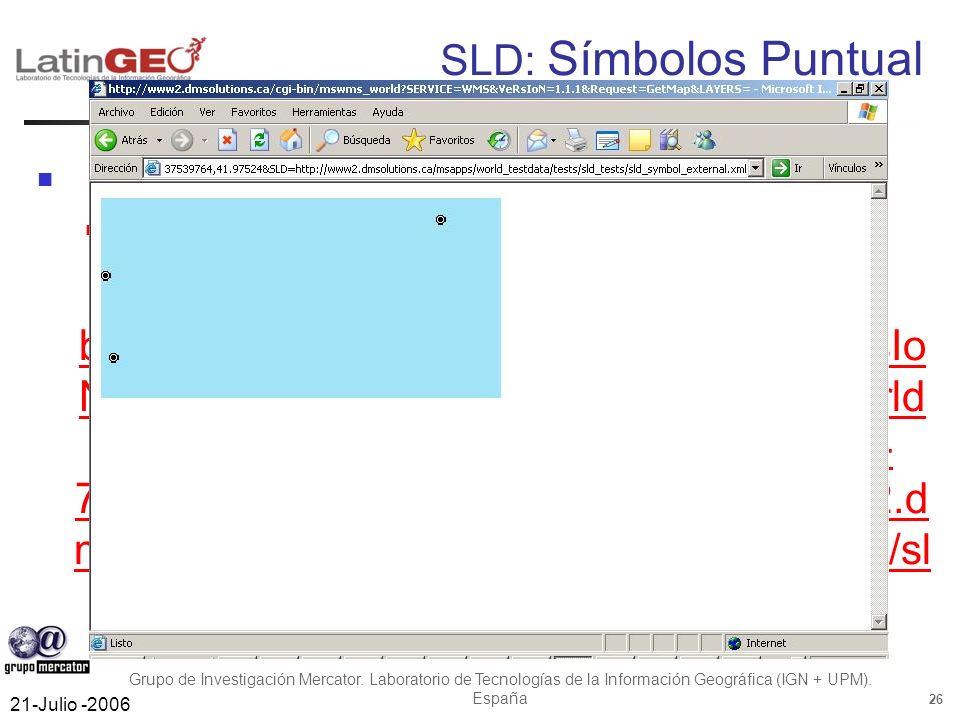Expand the Mail icon dropdown arrow
The image size is (960, 720).
(x=553, y=140)
